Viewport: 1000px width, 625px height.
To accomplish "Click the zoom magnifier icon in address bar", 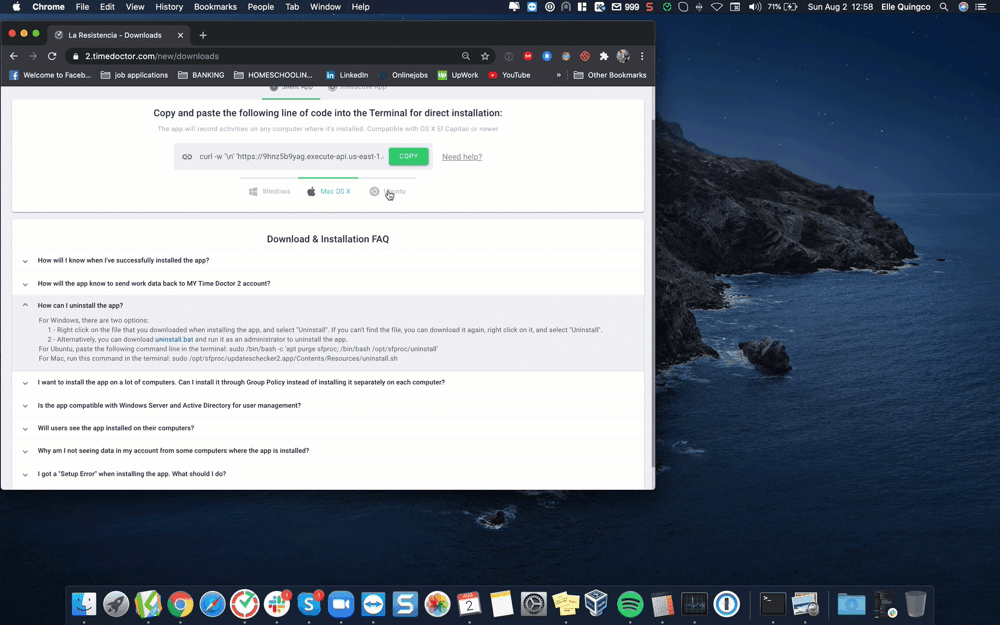I will [x=466, y=56].
